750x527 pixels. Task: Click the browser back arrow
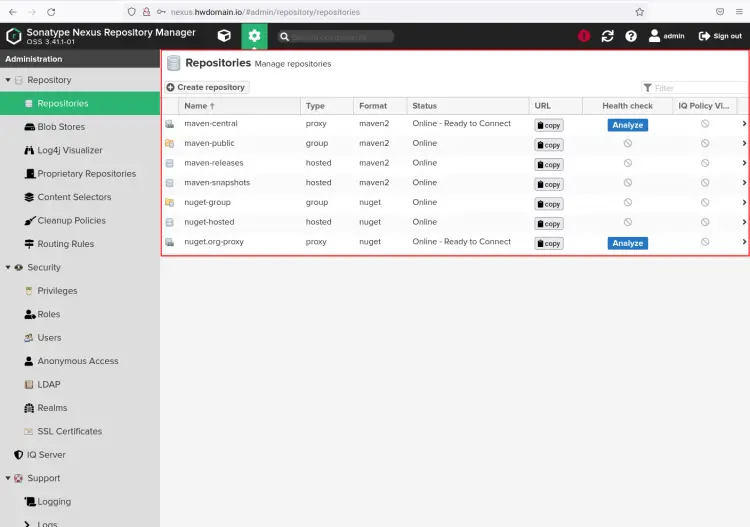point(13,12)
